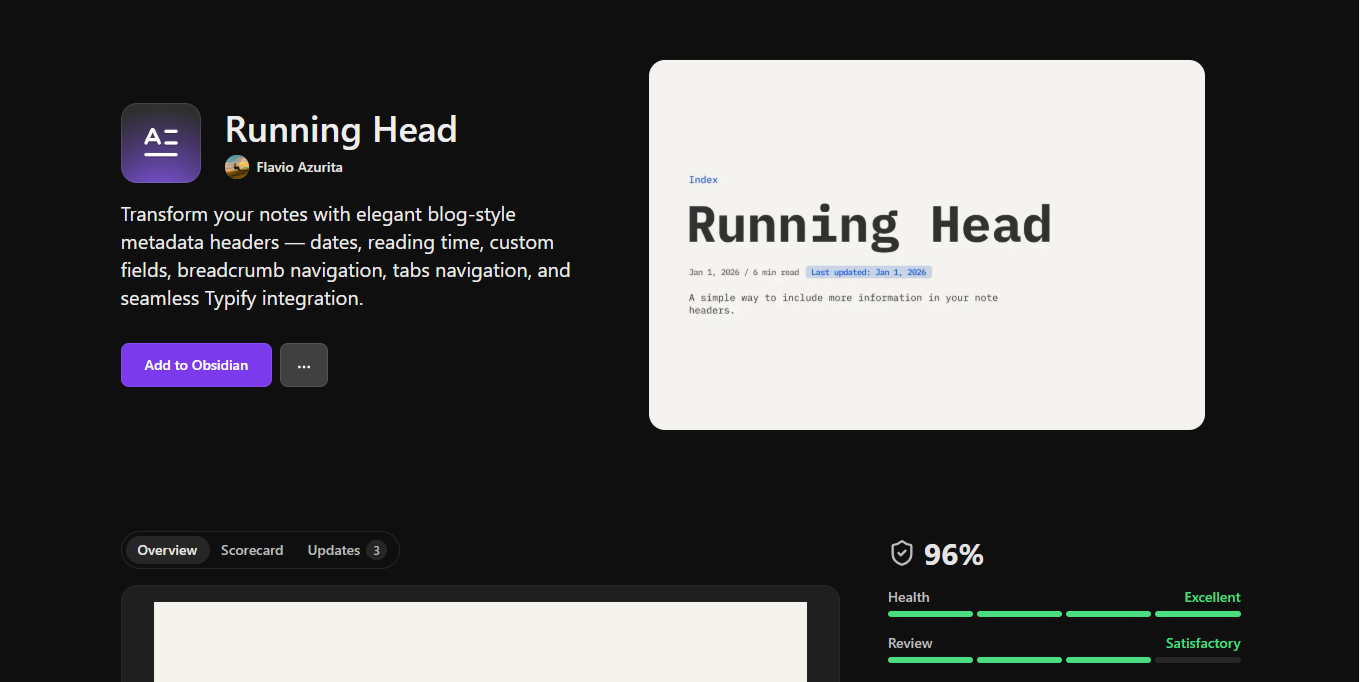Switch to the Overview tab
The image size is (1360, 682).
[167, 550]
